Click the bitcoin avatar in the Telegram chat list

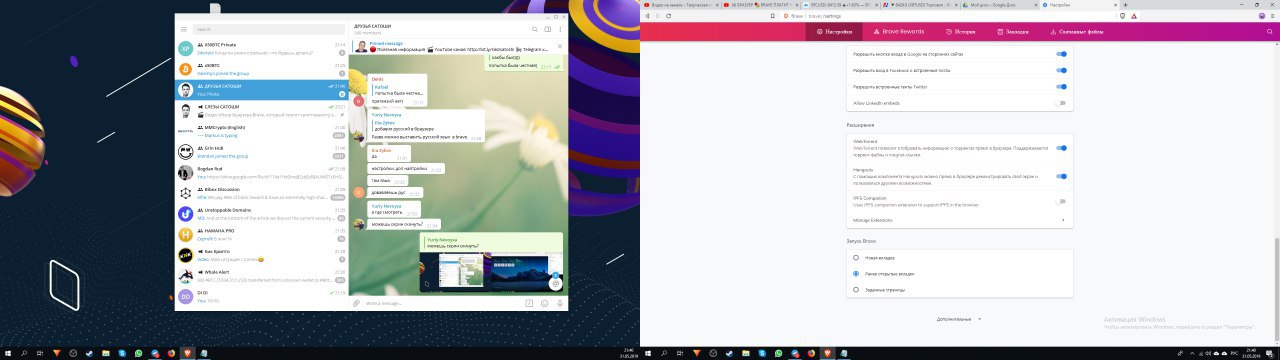click(186, 69)
